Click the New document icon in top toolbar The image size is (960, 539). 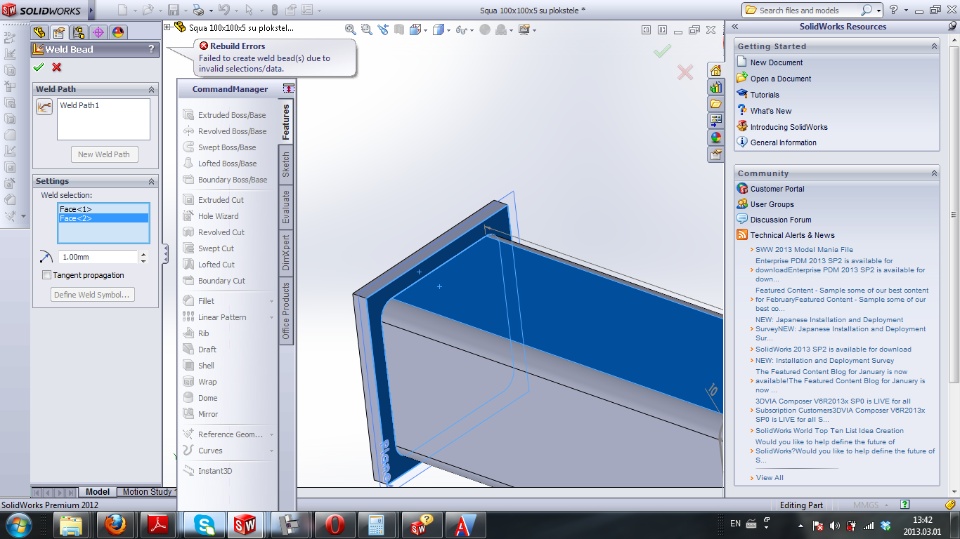point(122,10)
